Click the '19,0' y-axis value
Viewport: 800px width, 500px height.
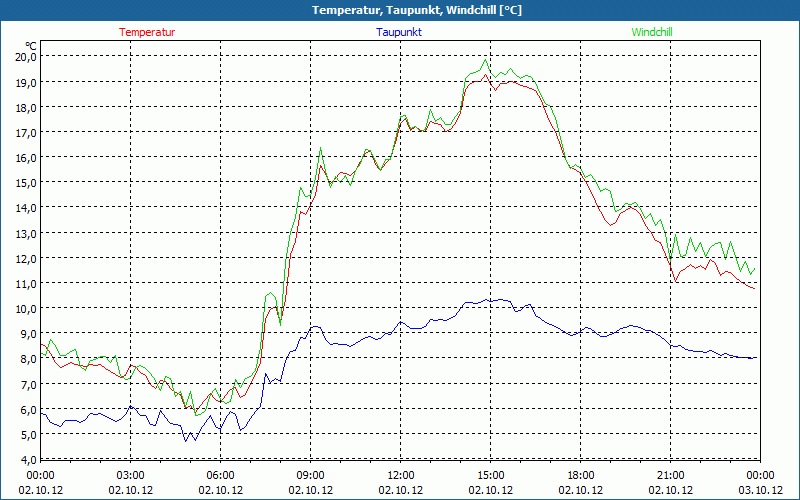click(26, 82)
